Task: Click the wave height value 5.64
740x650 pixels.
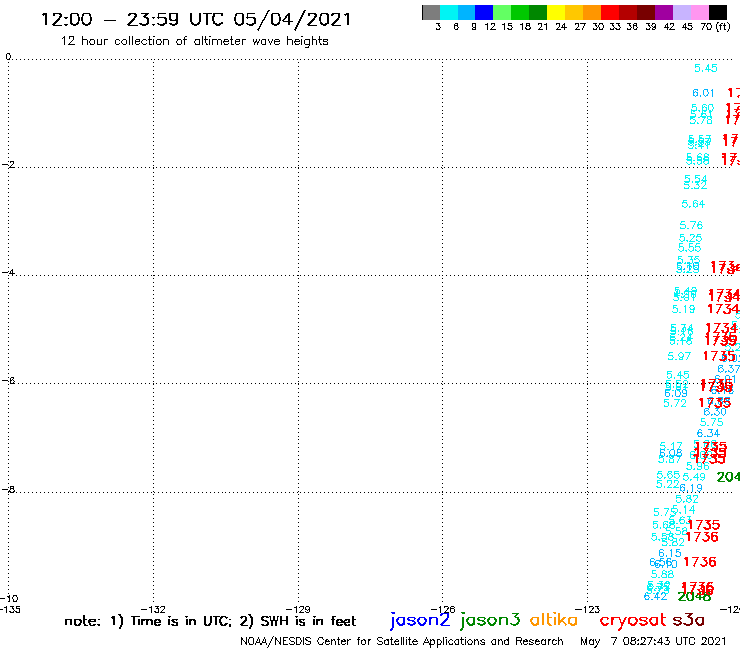Action: (693, 204)
